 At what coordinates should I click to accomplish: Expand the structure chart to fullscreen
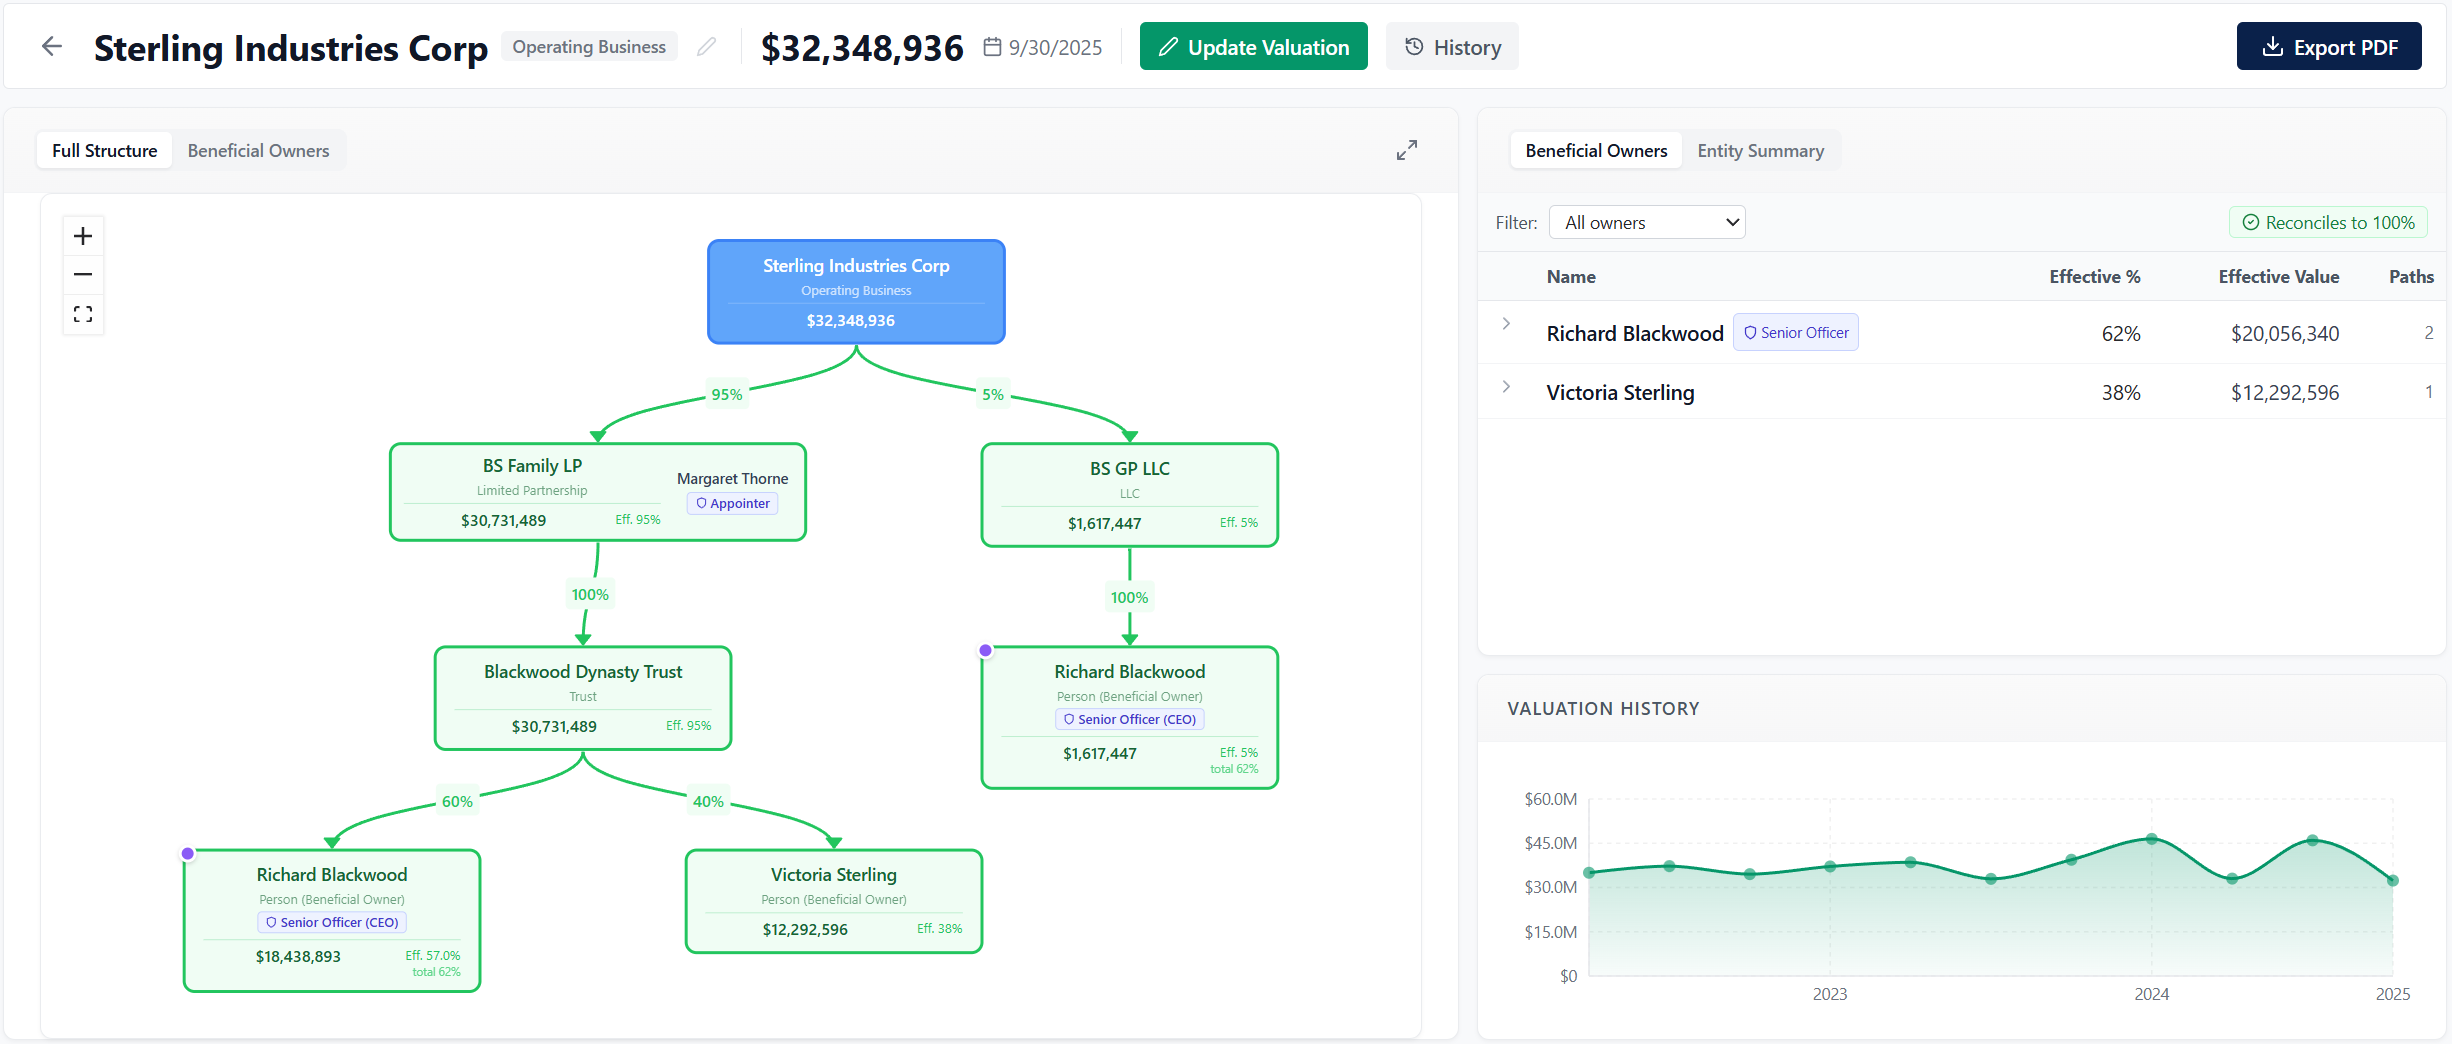pyautogui.click(x=1407, y=150)
